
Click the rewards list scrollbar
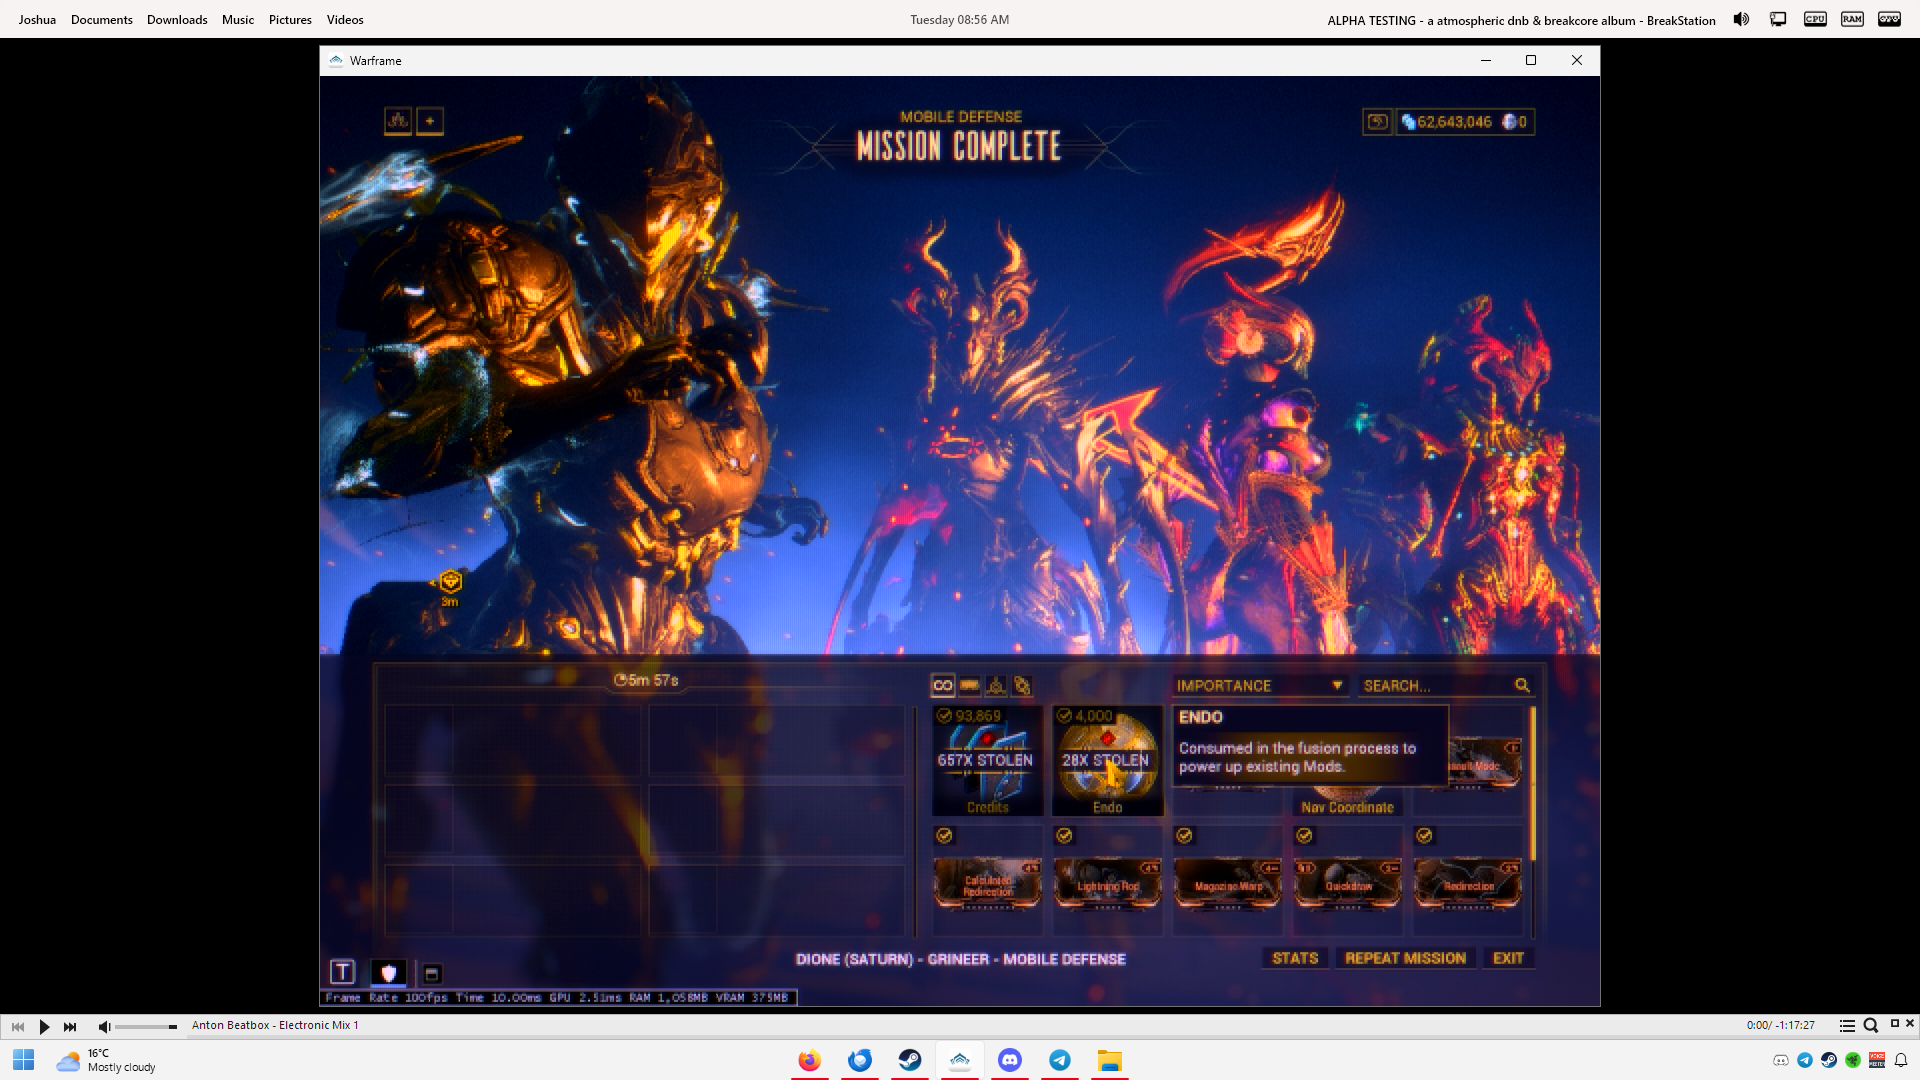point(1532,783)
